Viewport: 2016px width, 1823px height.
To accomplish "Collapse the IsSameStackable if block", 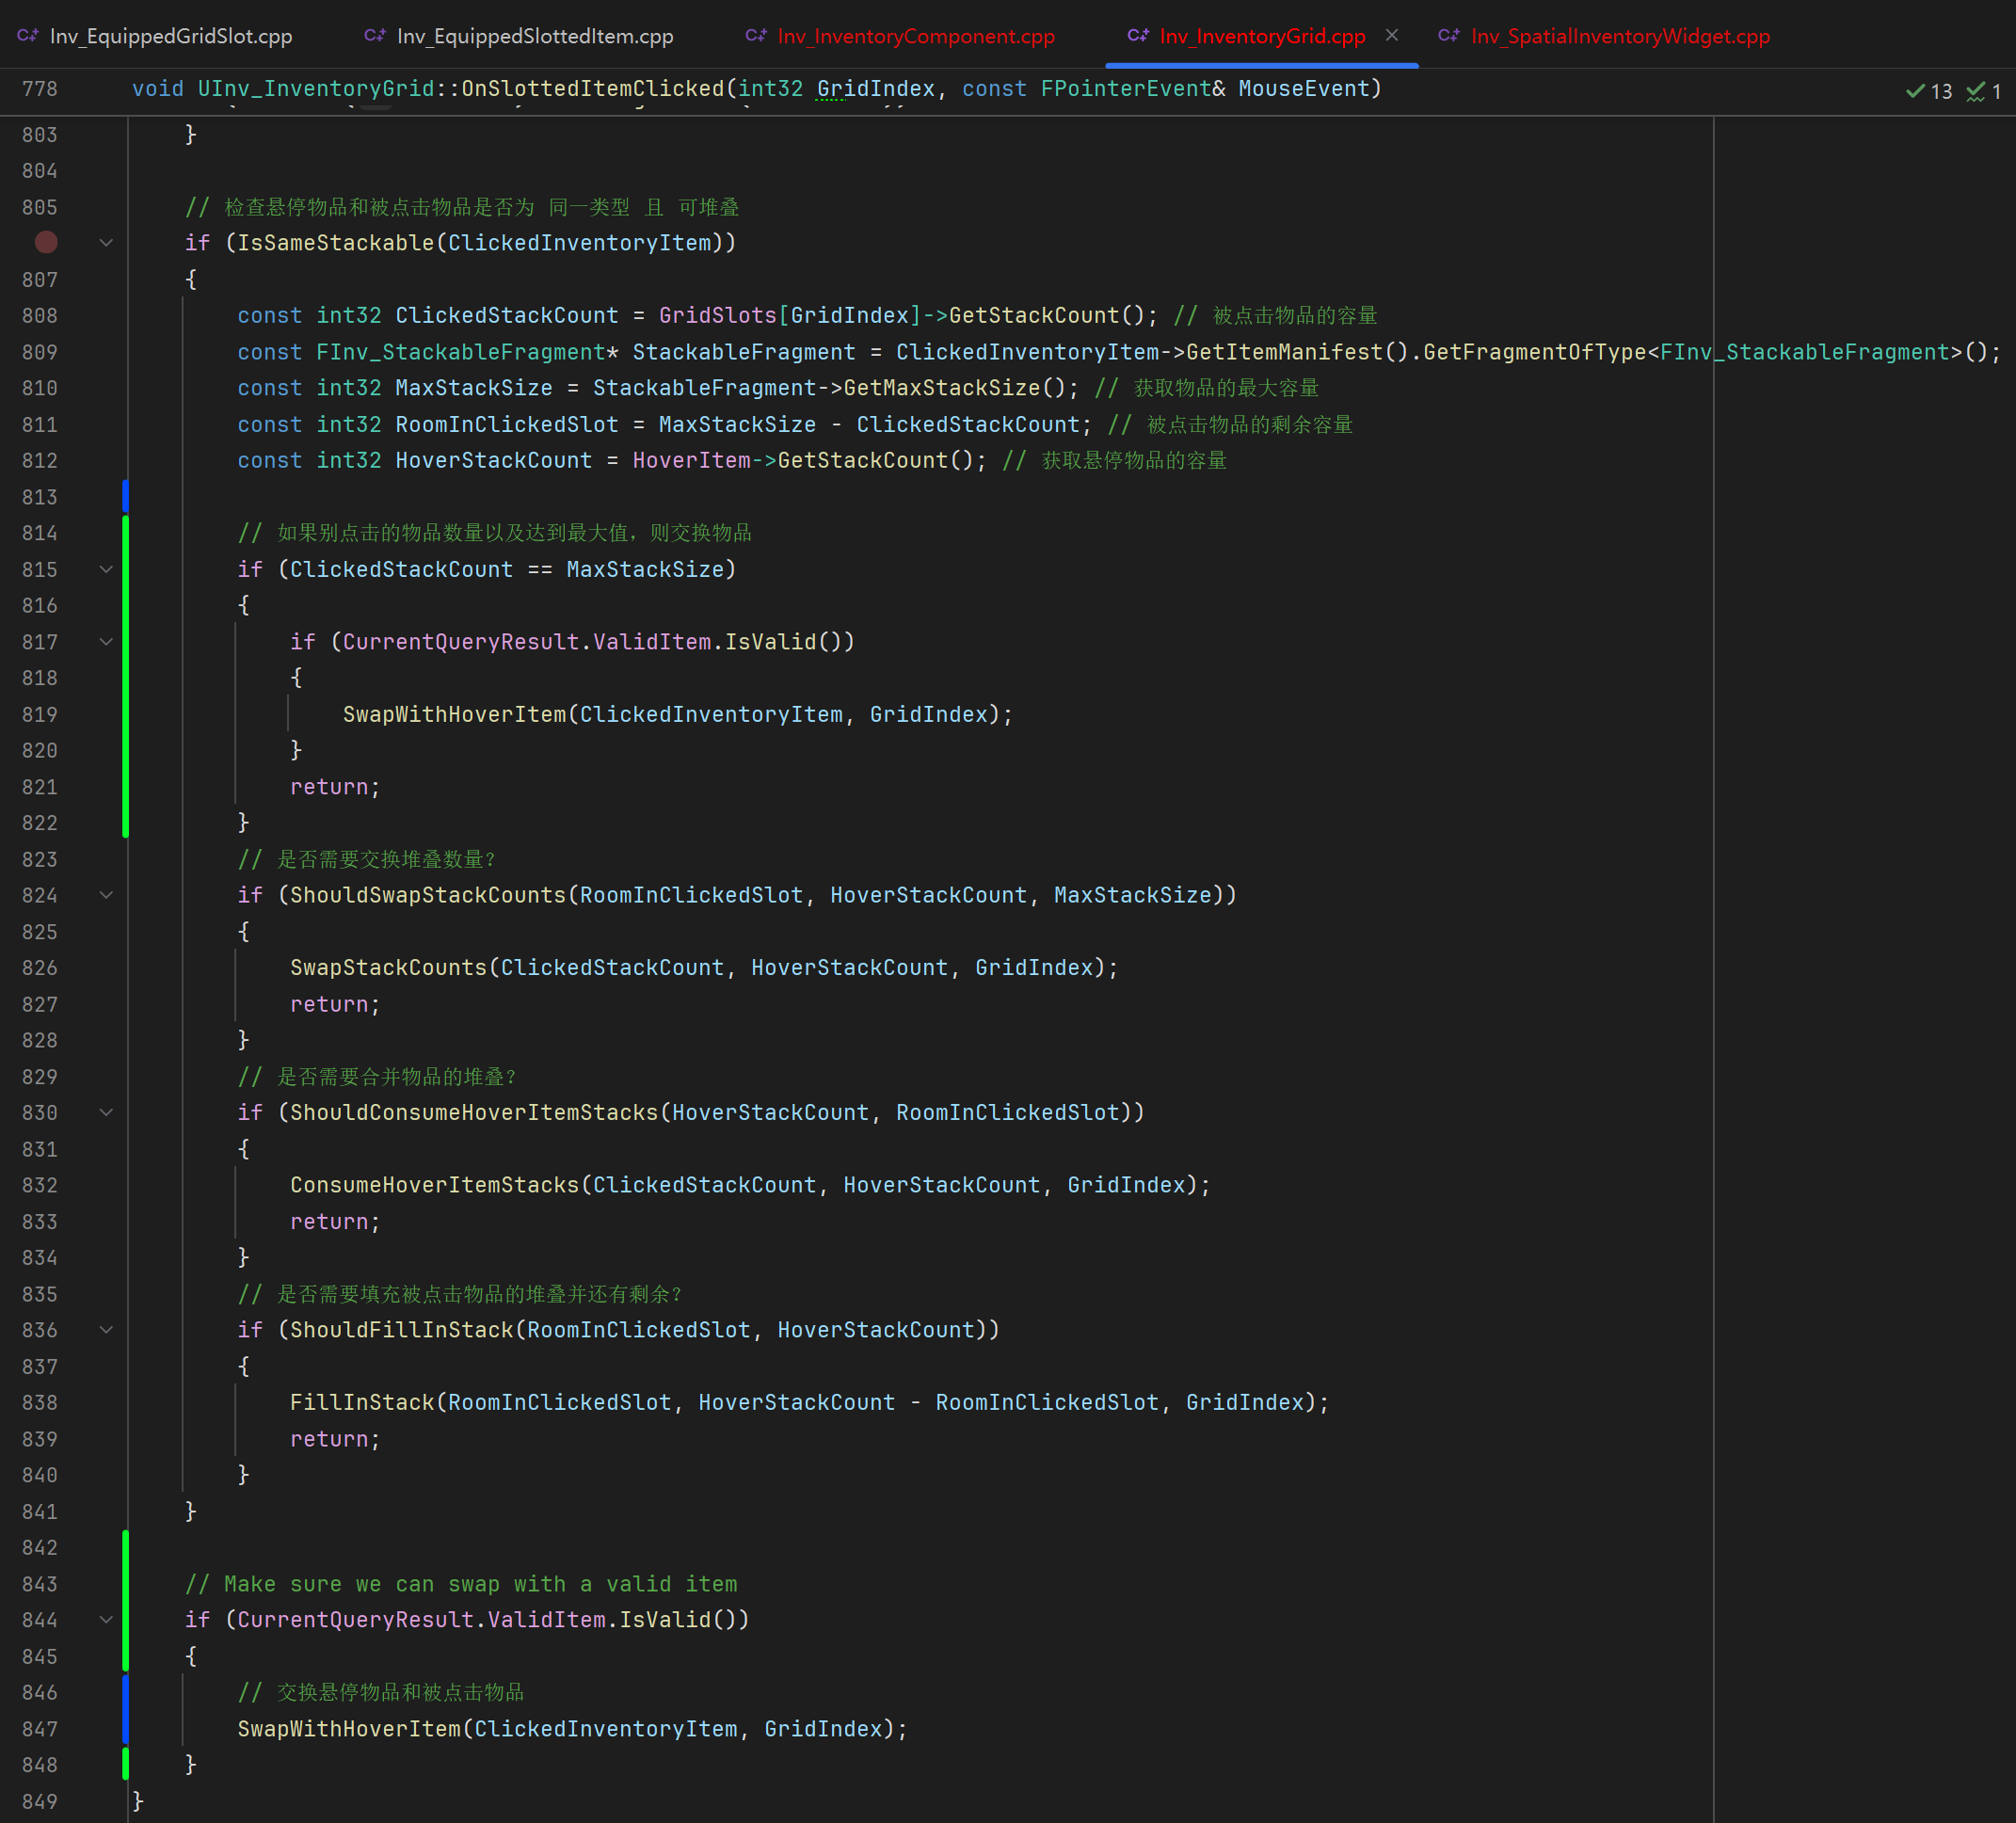I will 106,243.
